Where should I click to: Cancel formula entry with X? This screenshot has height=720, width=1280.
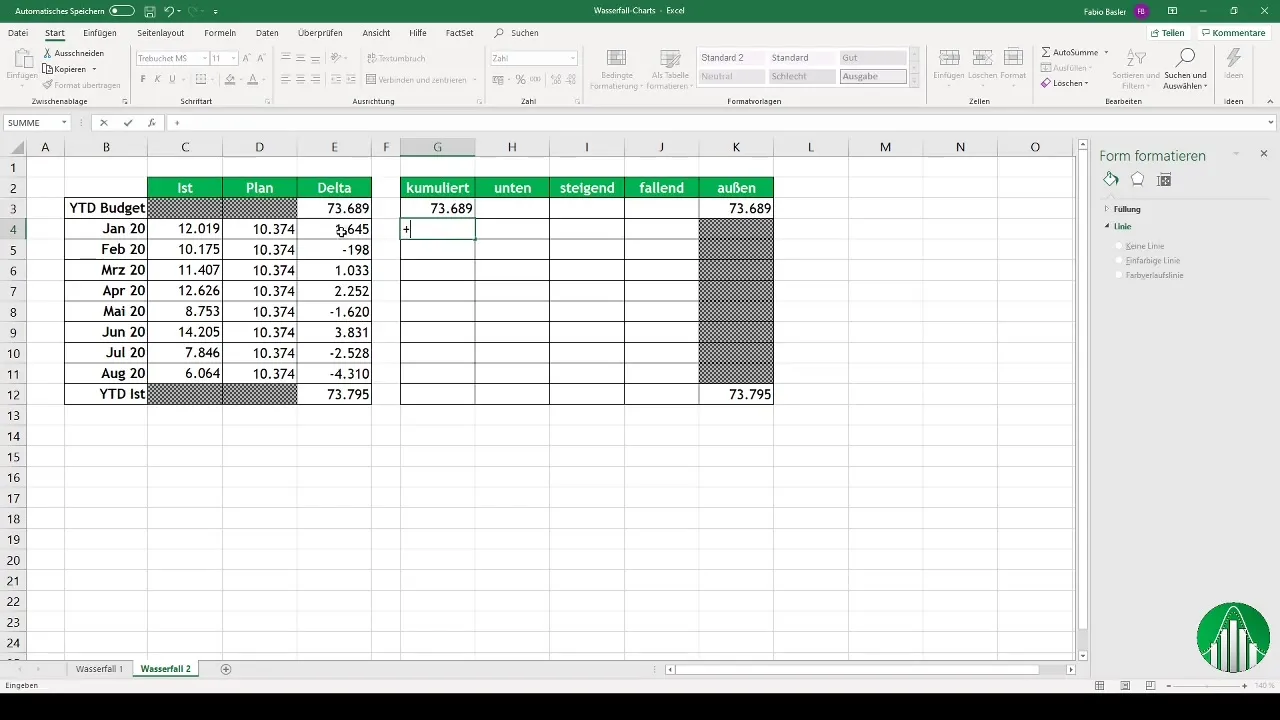click(104, 123)
